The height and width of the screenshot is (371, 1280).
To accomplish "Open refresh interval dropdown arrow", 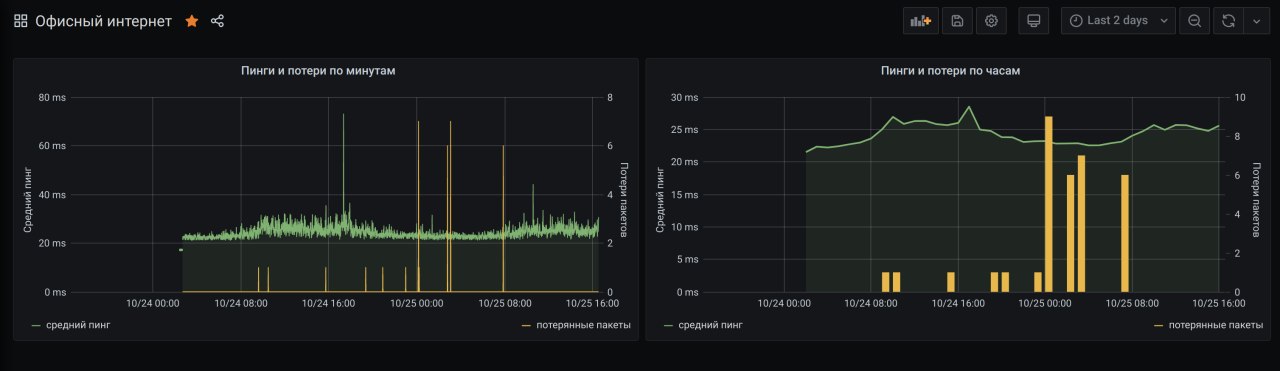I will 1256,21.
